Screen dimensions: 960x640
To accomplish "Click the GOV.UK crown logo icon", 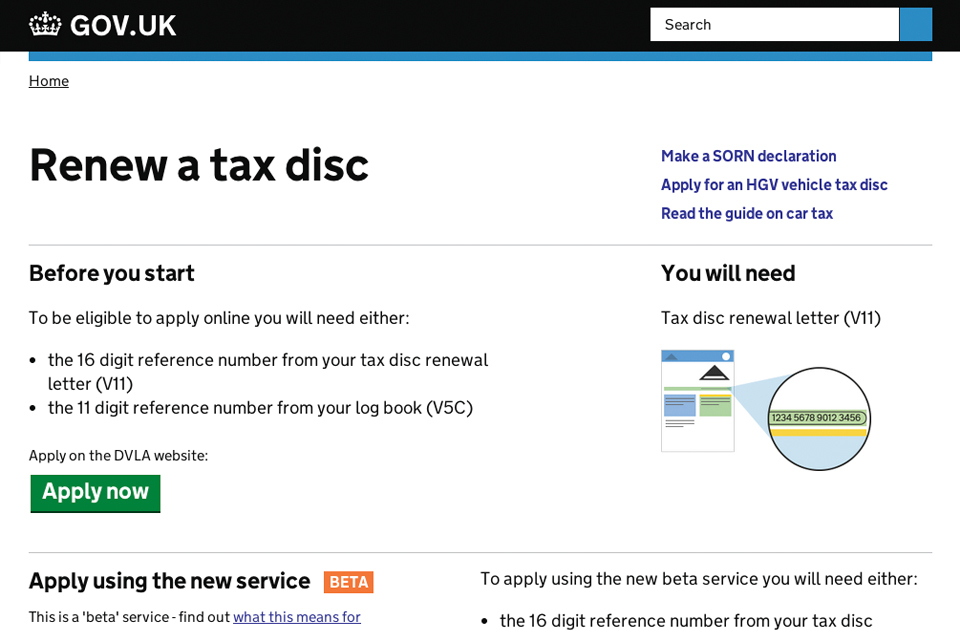I will pos(45,24).
